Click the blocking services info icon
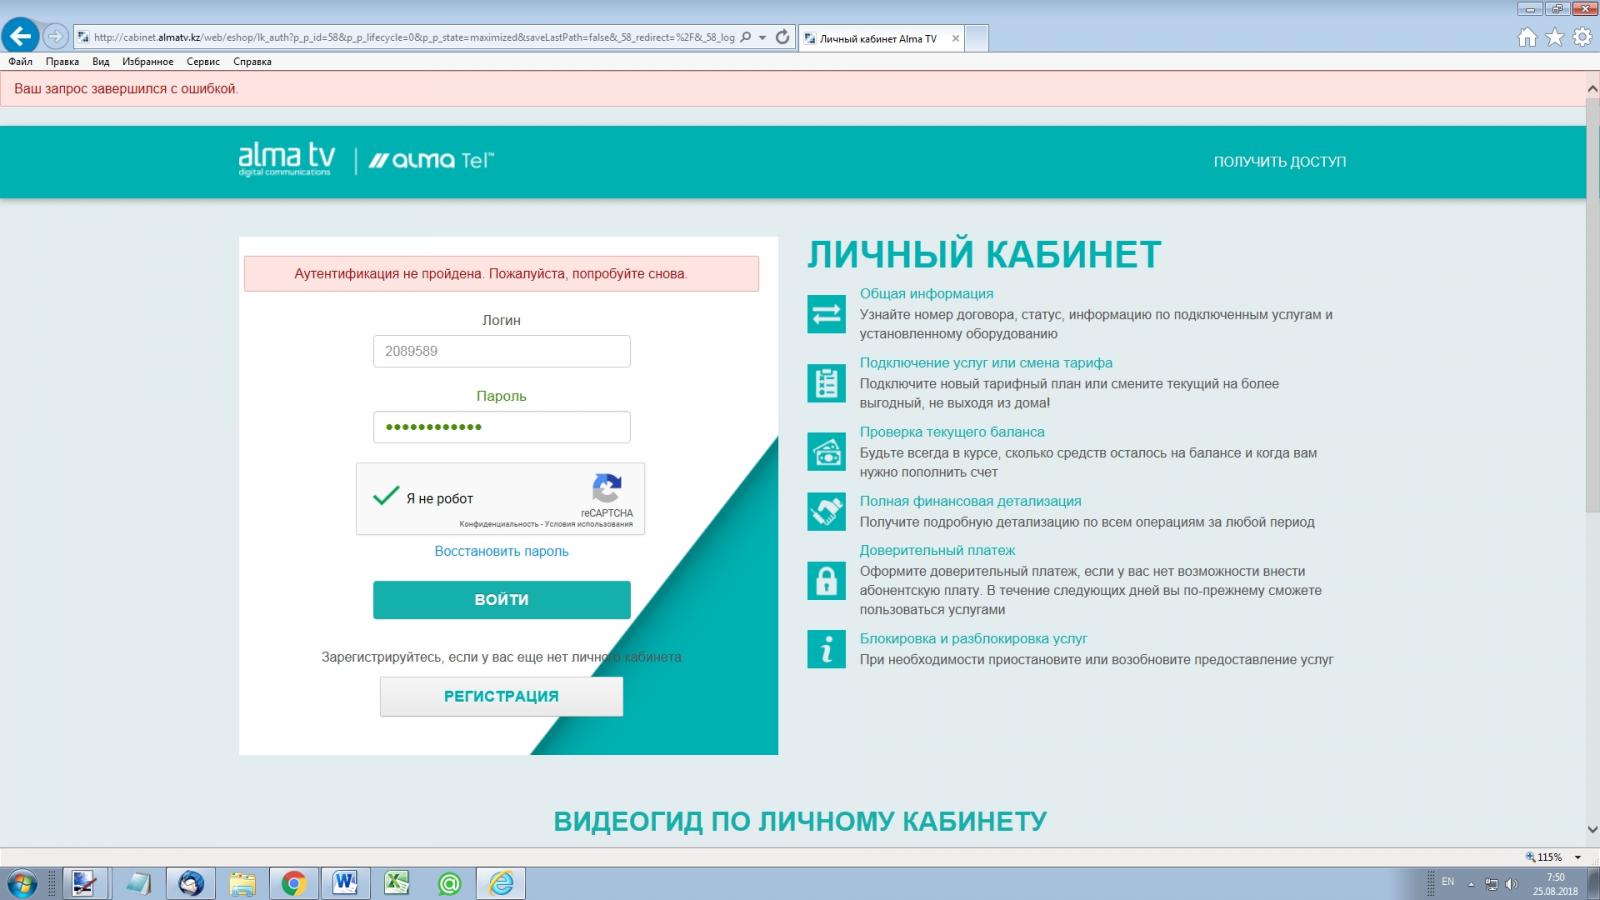1600x900 pixels. 826,650
